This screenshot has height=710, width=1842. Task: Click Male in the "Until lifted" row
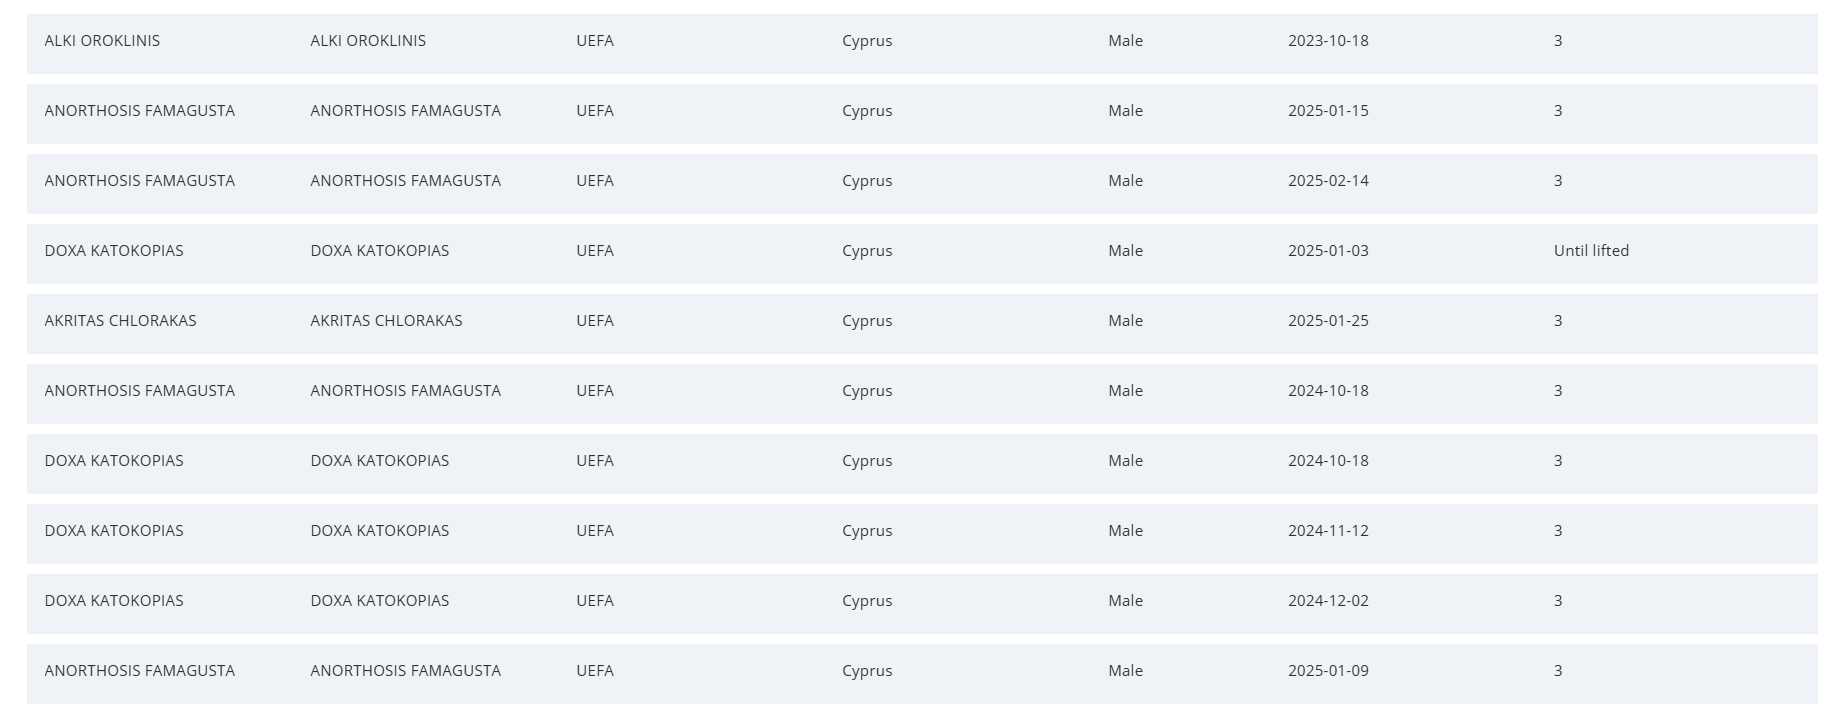click(1125, 251)
